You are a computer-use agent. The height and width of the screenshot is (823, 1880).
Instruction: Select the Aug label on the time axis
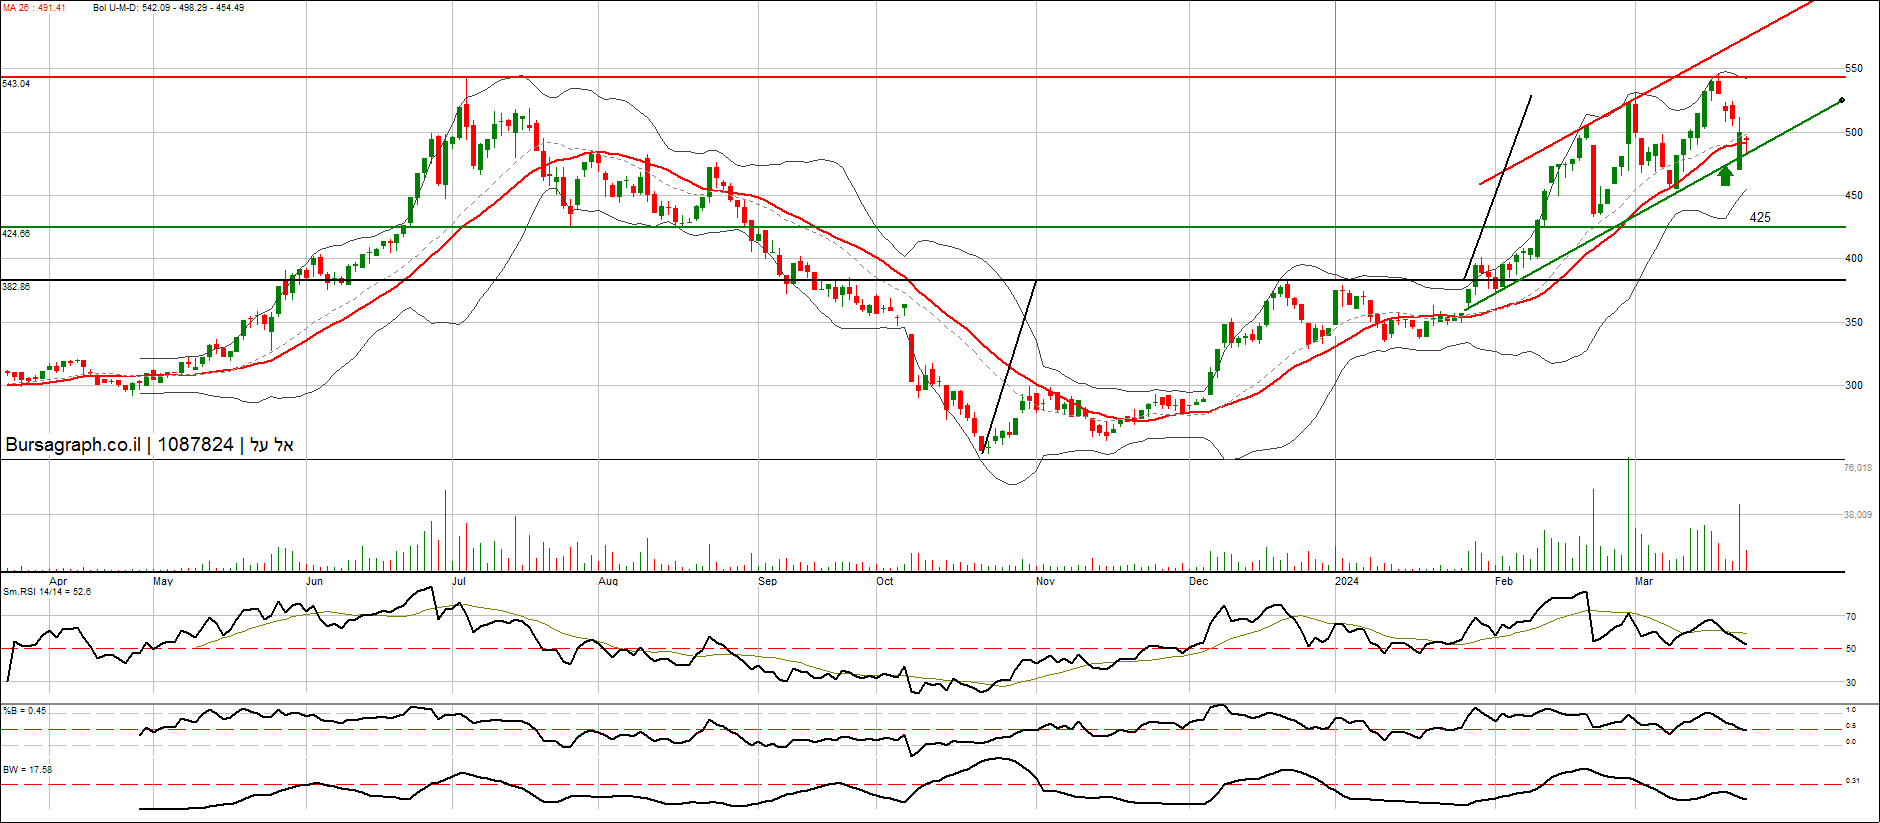(608, 581)
